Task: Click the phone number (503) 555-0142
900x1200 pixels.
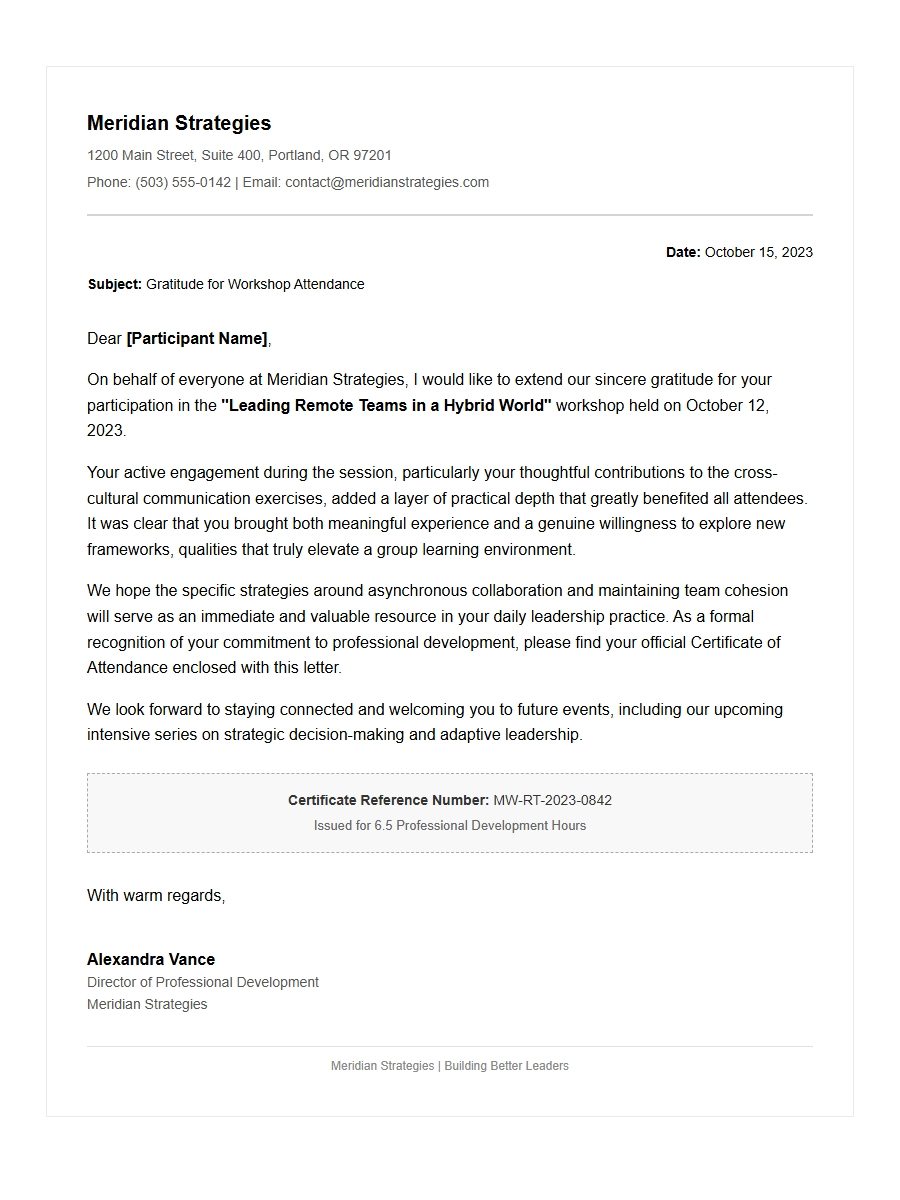Action: tap(183, 182)
